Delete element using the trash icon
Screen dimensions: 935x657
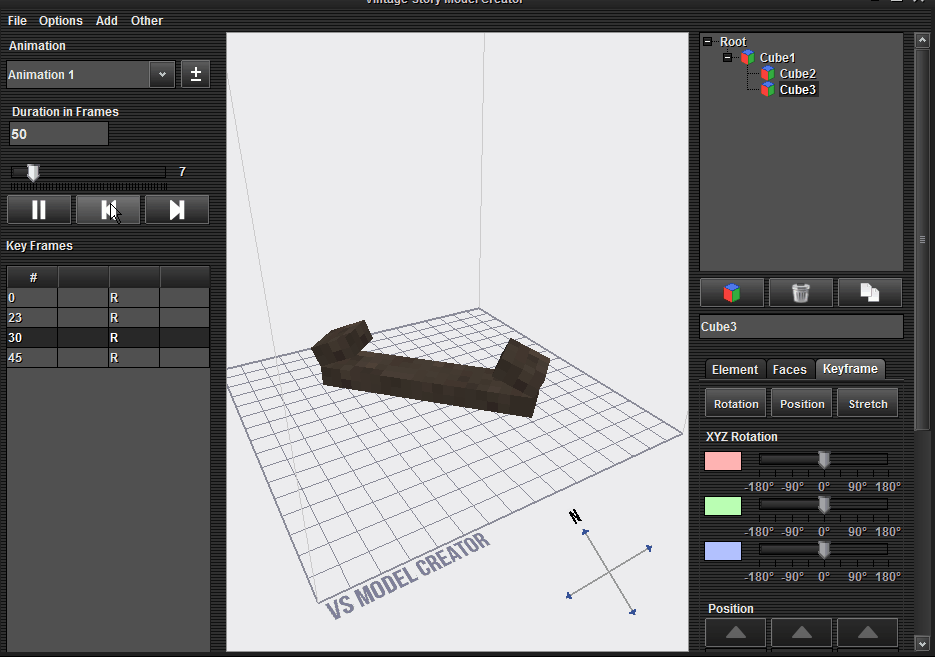tap(800, 293)
